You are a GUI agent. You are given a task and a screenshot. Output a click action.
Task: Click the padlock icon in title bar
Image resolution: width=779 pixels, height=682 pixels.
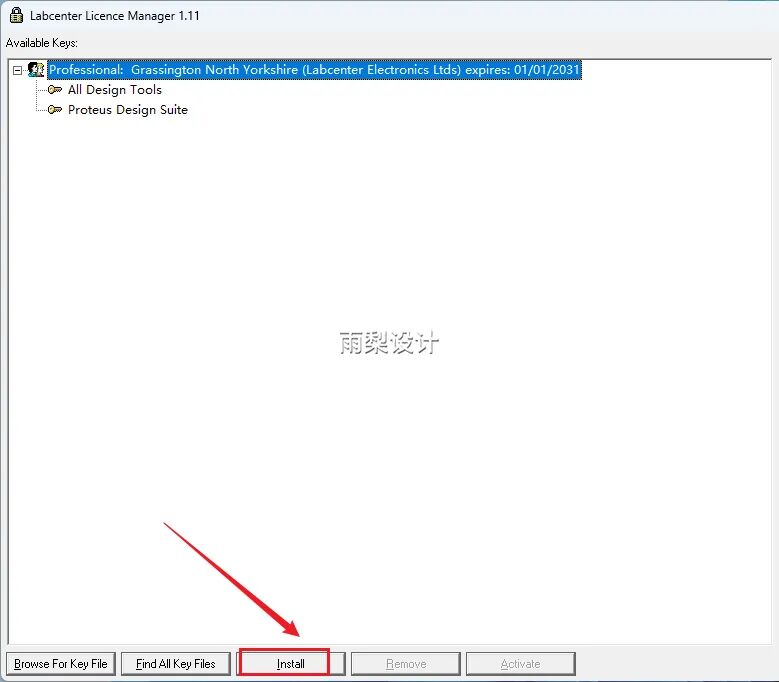point(16,15)
